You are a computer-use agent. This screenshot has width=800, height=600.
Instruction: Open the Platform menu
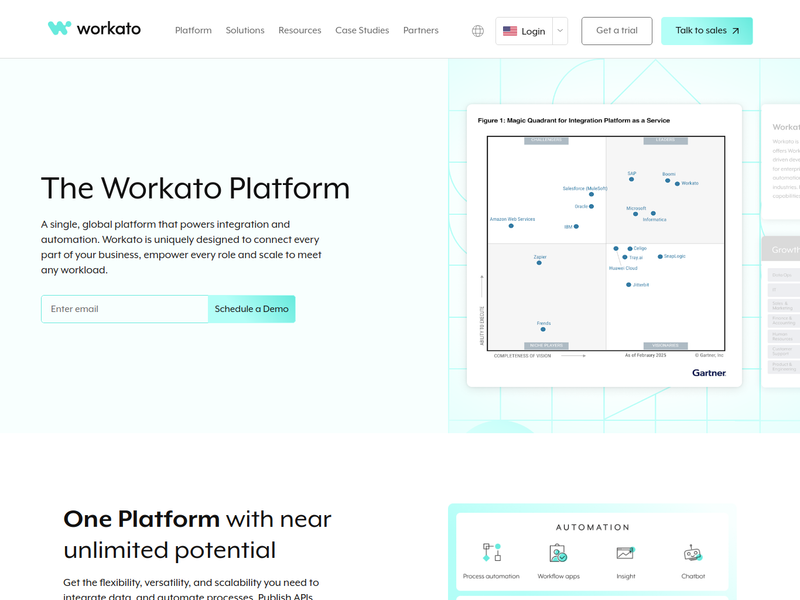click(193, 31)
